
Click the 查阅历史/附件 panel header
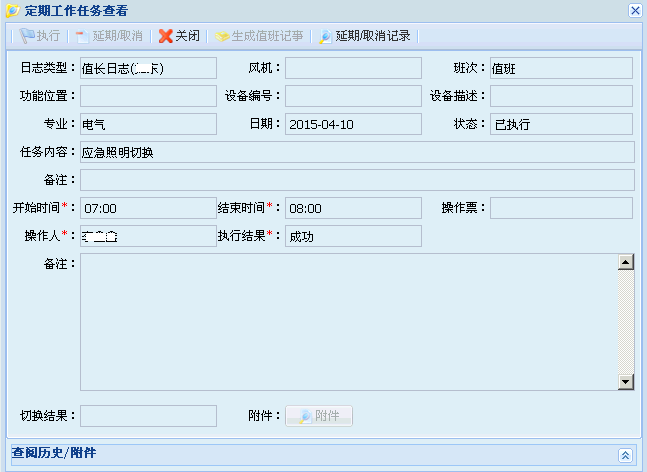tap(300, 454)
